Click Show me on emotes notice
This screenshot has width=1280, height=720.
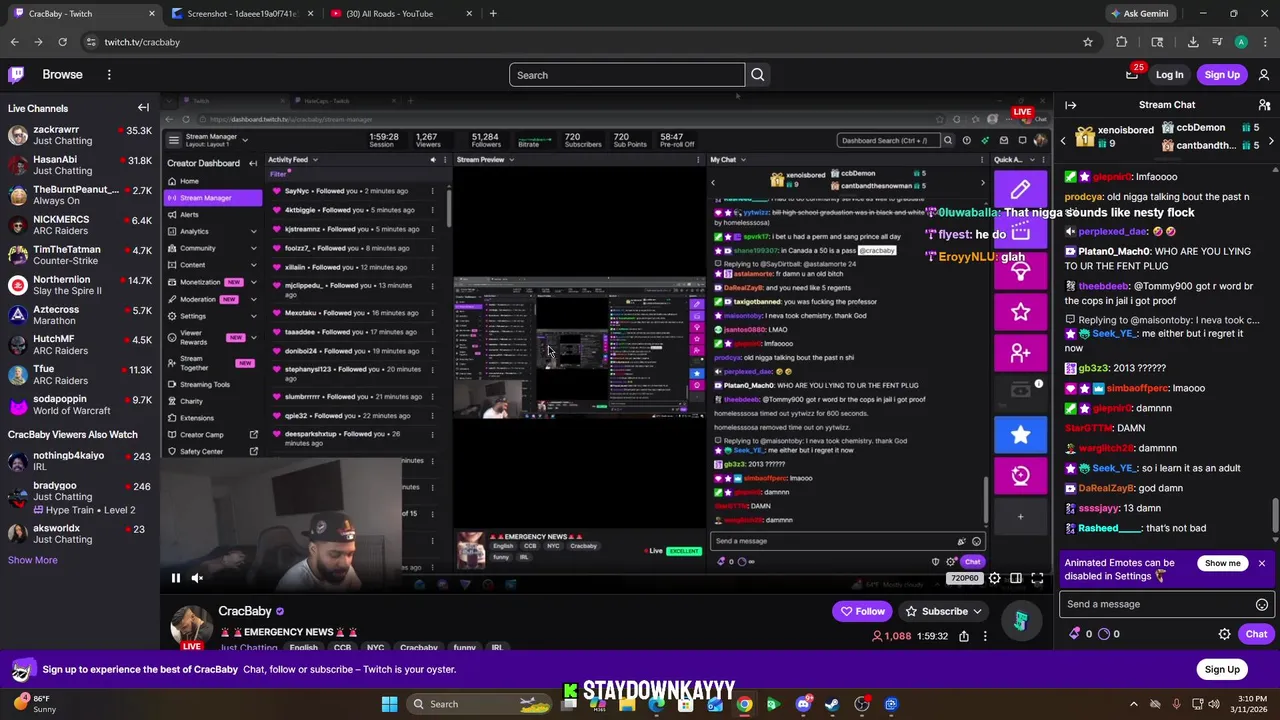pyautogui.click(x=1222, y=563)
